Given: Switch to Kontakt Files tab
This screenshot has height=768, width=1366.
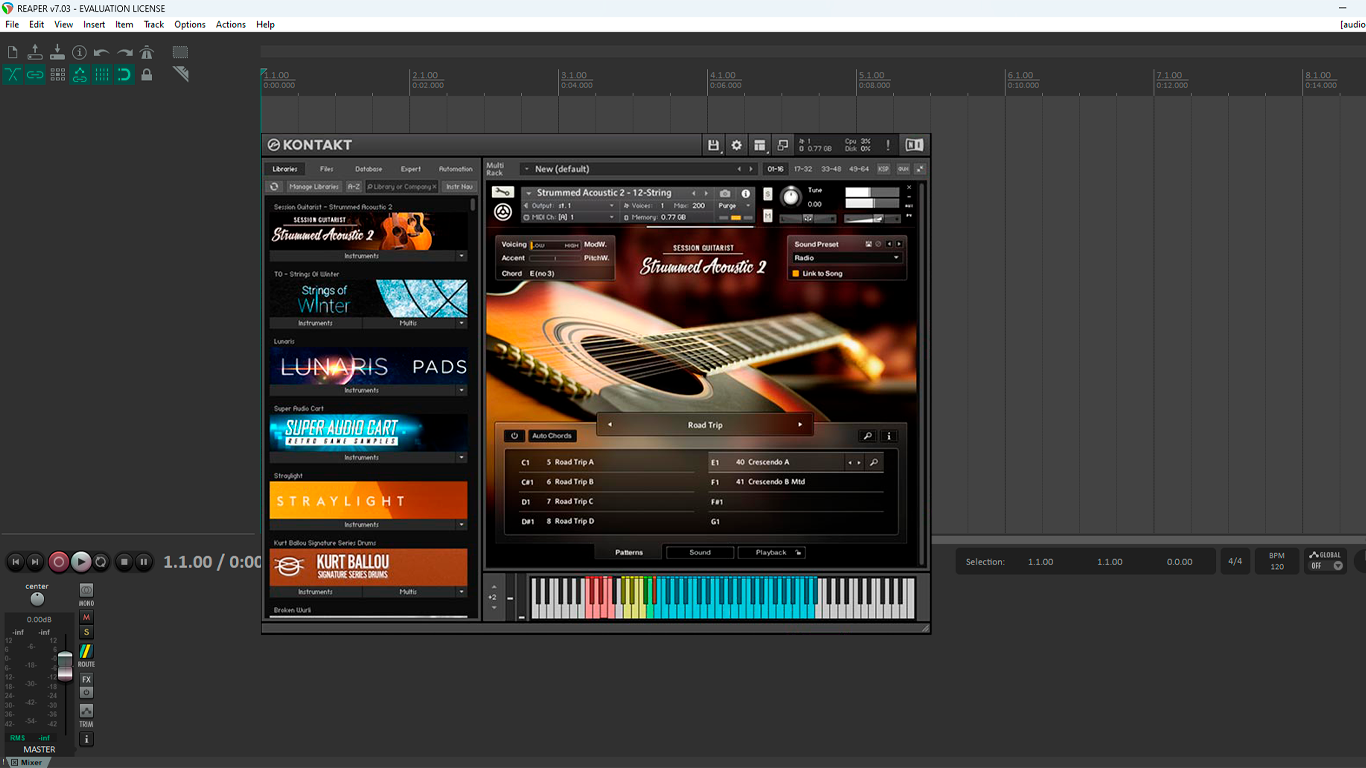Looking at the screenshot, I should (327, 169).
